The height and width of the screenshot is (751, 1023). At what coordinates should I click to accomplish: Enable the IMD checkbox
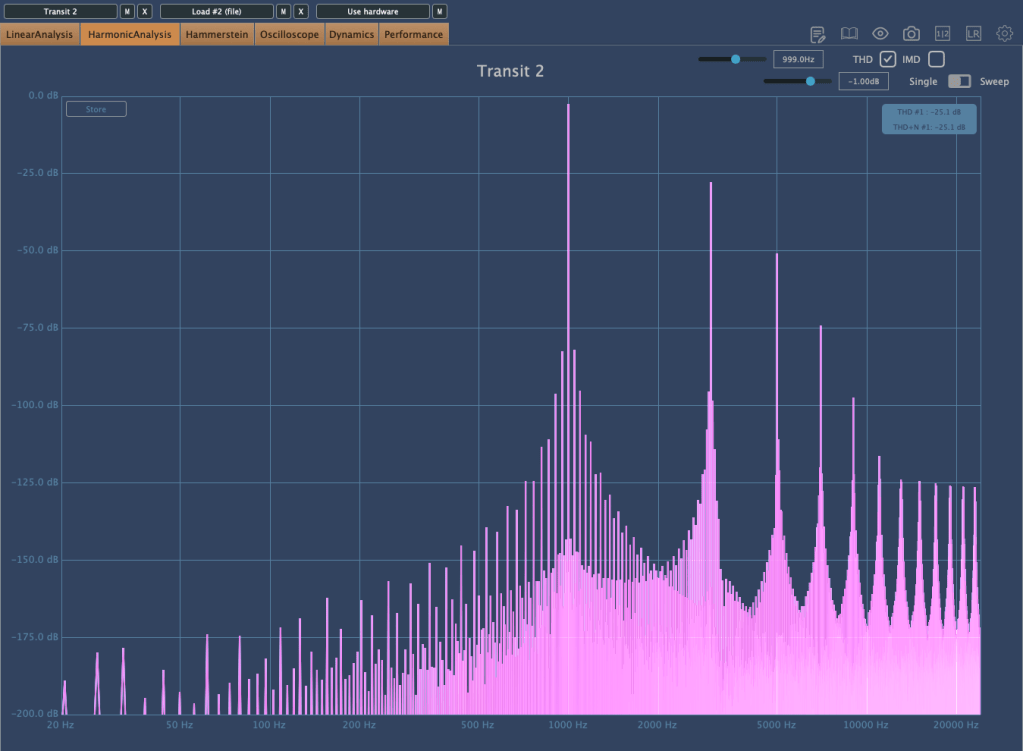click(936, 59)
